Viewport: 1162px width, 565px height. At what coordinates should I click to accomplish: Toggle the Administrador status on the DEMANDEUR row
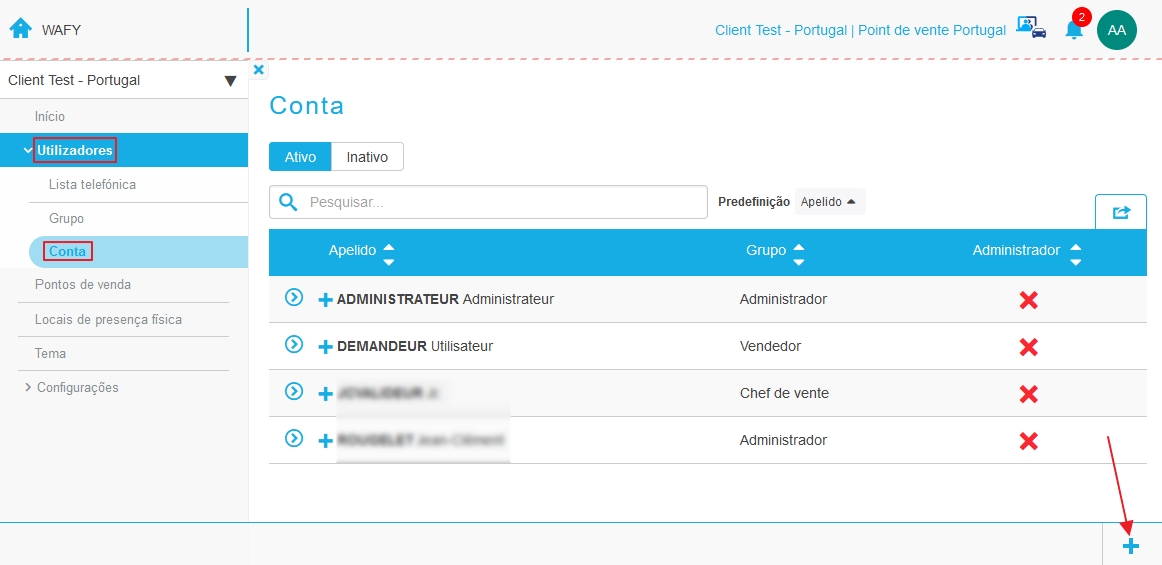click(x=1028, y=347)
